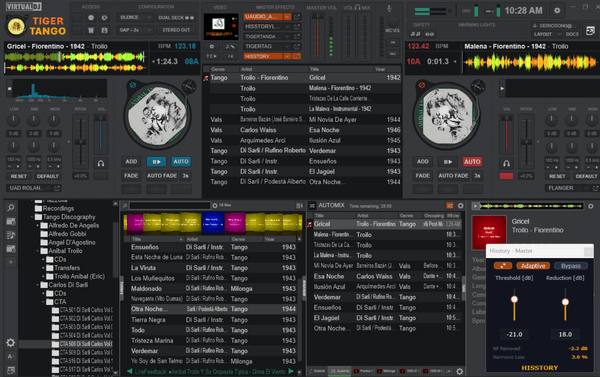This screenshot has height=377, width=600.
Task: Open the sidebar settings gear icon
Action: pyautogui.click(x=11, y=343)
